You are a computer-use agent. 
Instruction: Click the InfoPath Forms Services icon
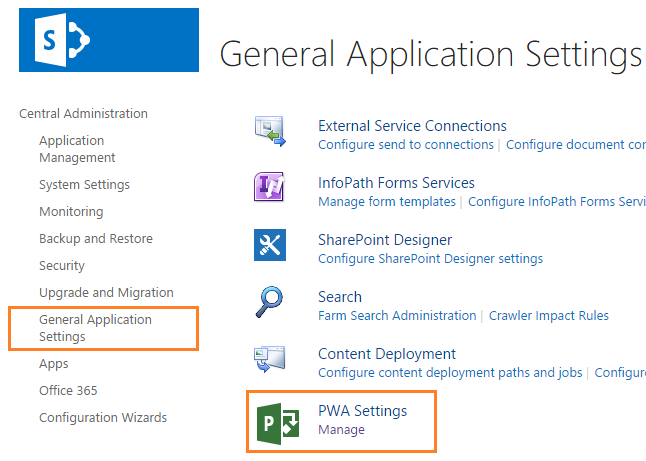tap(270, 188)
